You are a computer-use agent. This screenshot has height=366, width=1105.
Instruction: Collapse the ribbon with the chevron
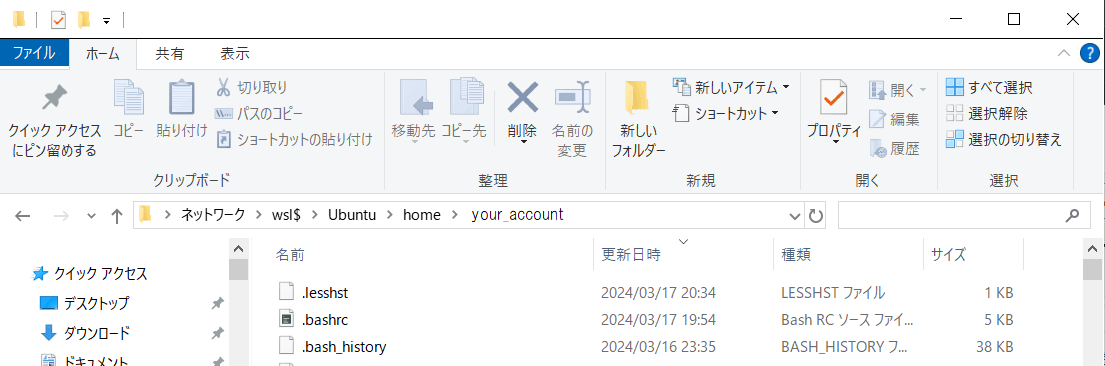point(1064,53)
